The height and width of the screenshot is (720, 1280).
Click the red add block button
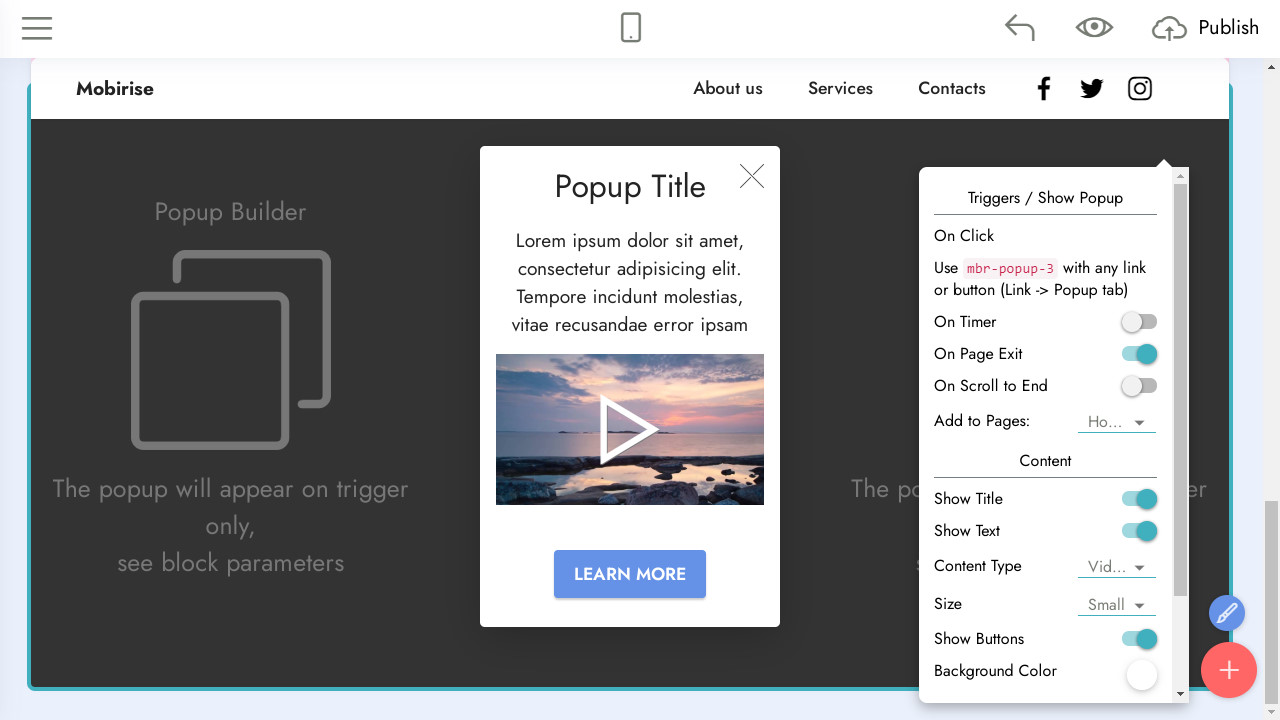[1229, 670]
